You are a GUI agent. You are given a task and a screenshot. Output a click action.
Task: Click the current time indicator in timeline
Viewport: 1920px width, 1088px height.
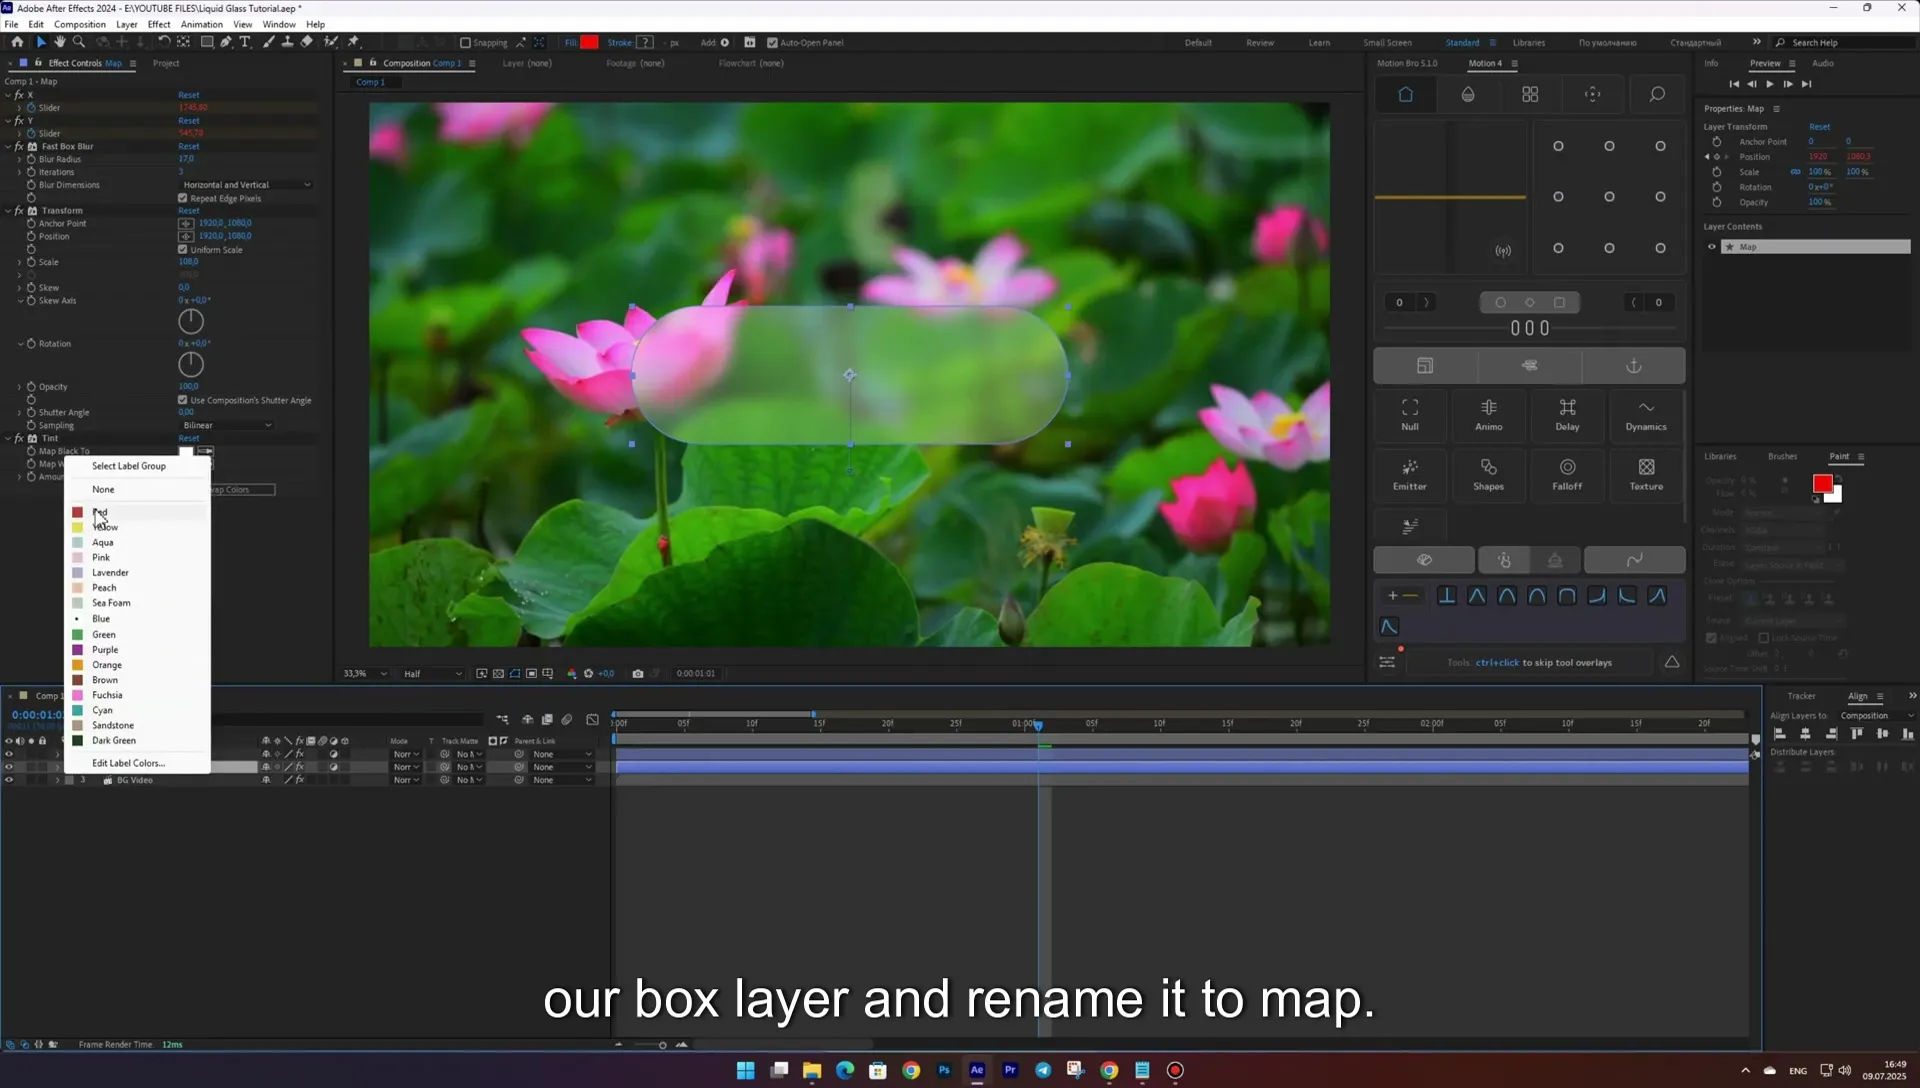pos(1038,725)
